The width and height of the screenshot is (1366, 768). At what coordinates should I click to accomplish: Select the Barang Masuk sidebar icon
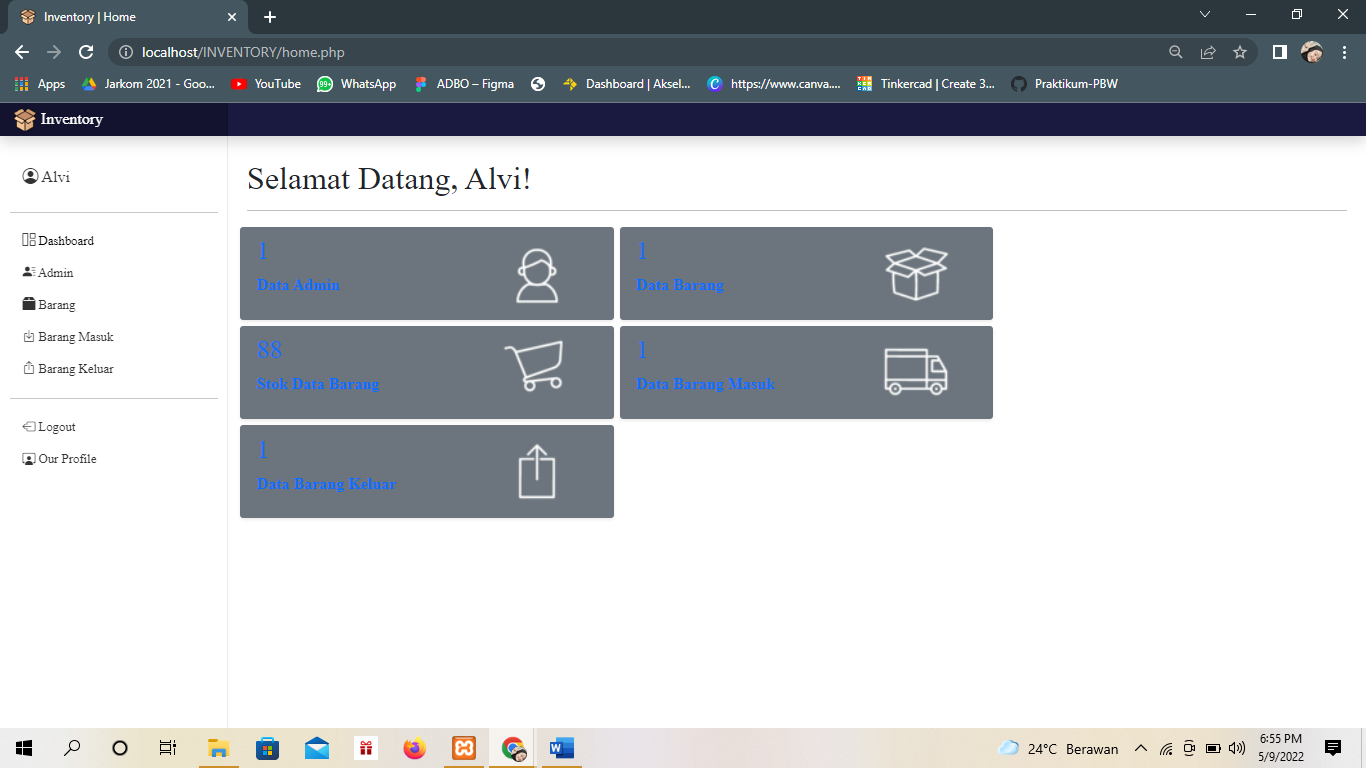28,337
